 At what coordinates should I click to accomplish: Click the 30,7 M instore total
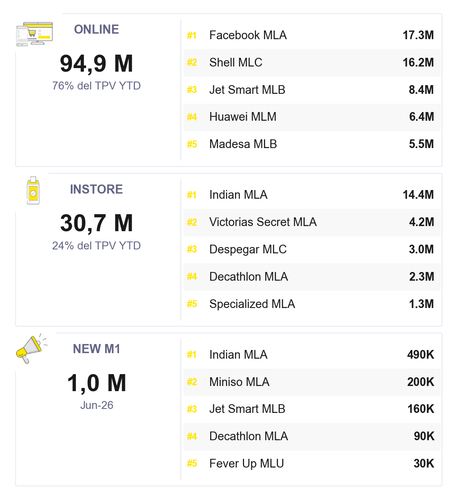tap(96, 223)
